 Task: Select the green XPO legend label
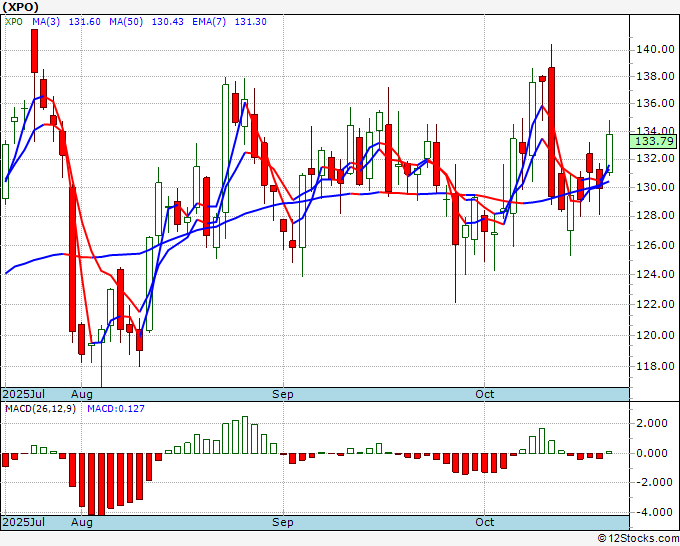[14, 22]
